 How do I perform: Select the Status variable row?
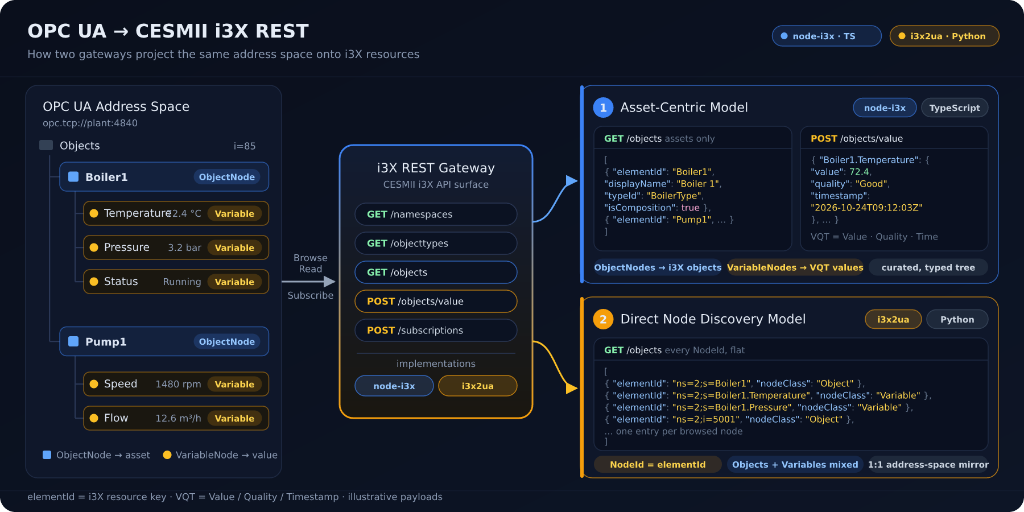(176, 281)
